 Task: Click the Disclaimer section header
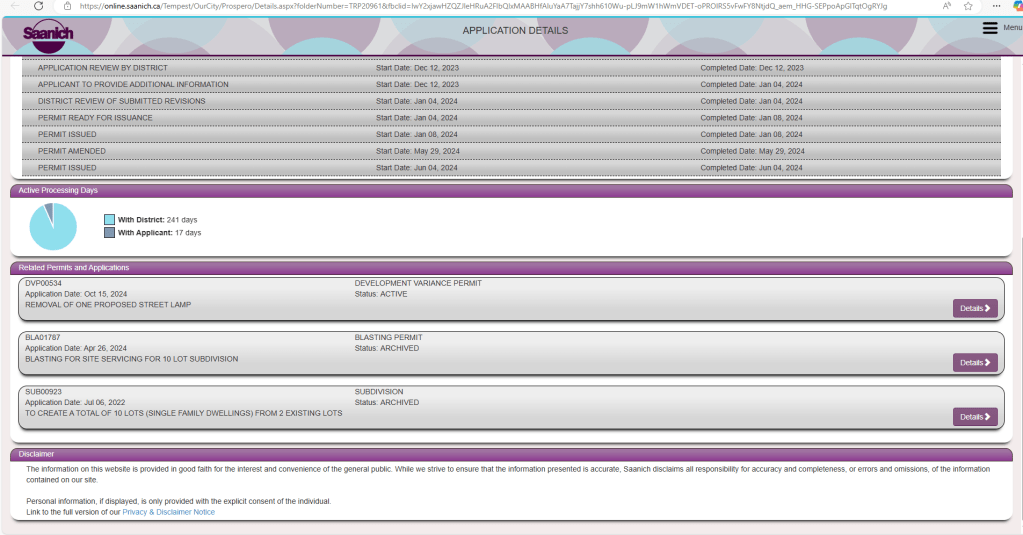click(36, 454)
